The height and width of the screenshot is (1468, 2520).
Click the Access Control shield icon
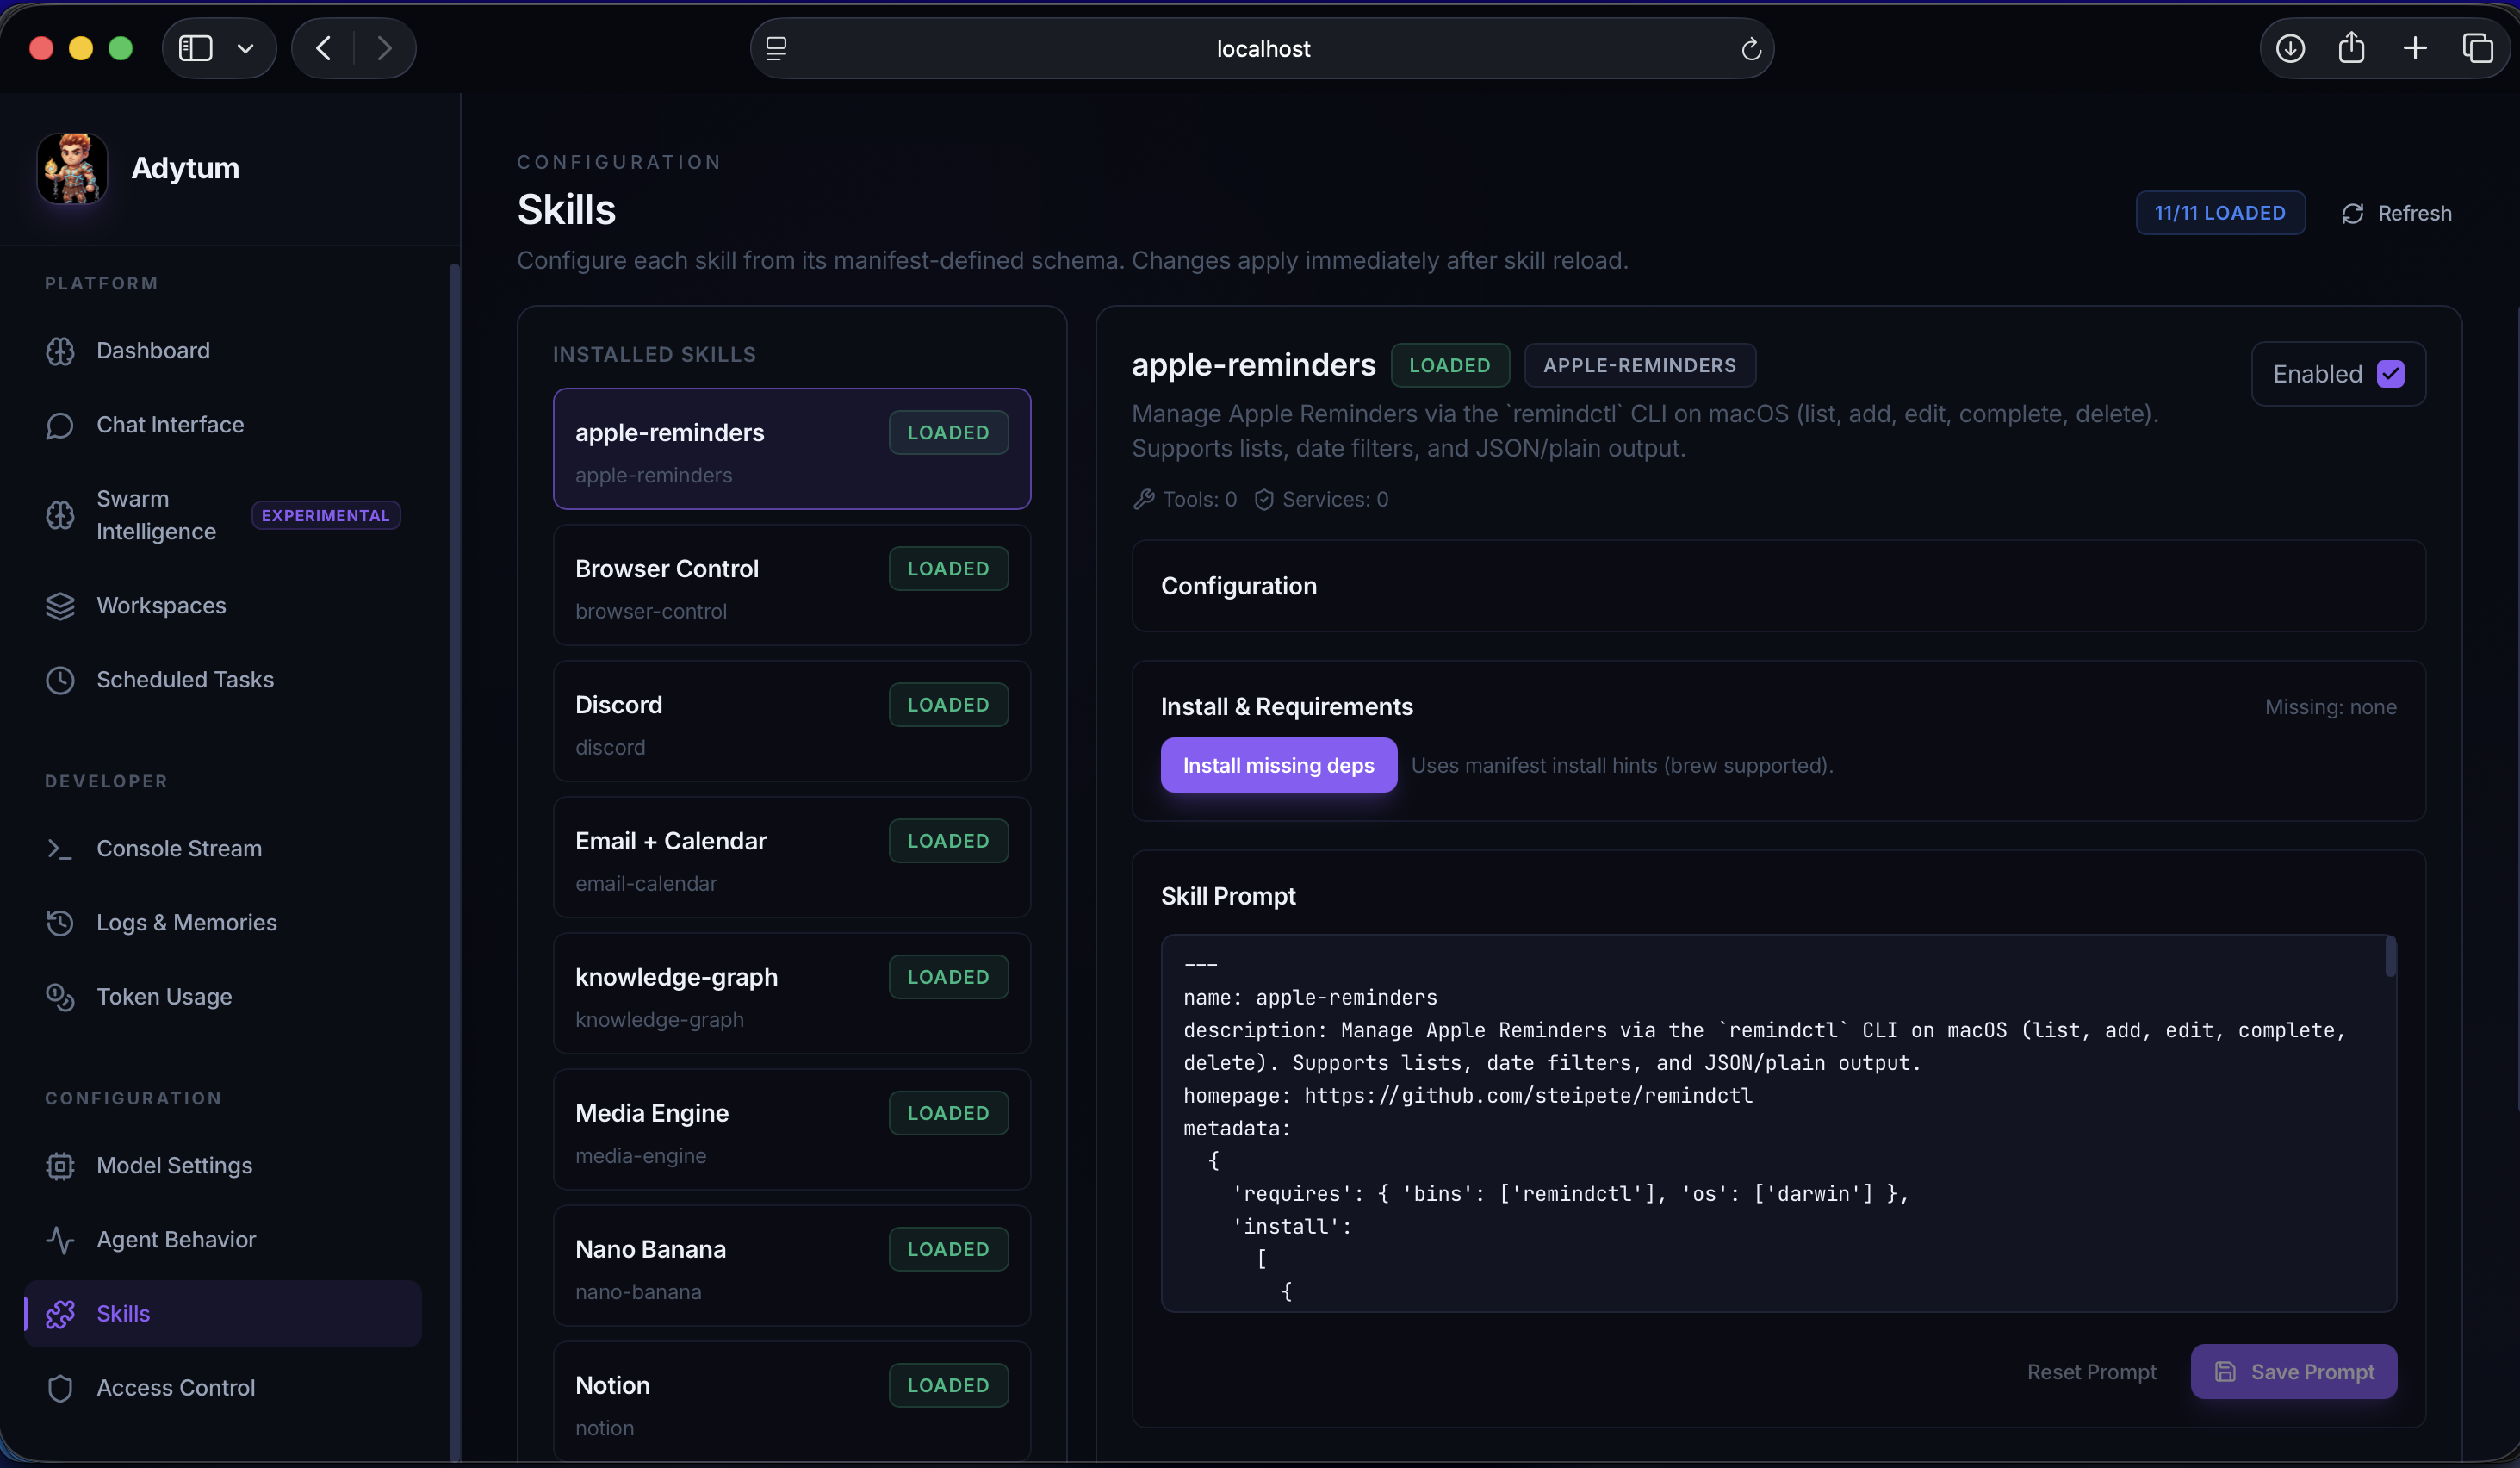(x=60, y=1388)
